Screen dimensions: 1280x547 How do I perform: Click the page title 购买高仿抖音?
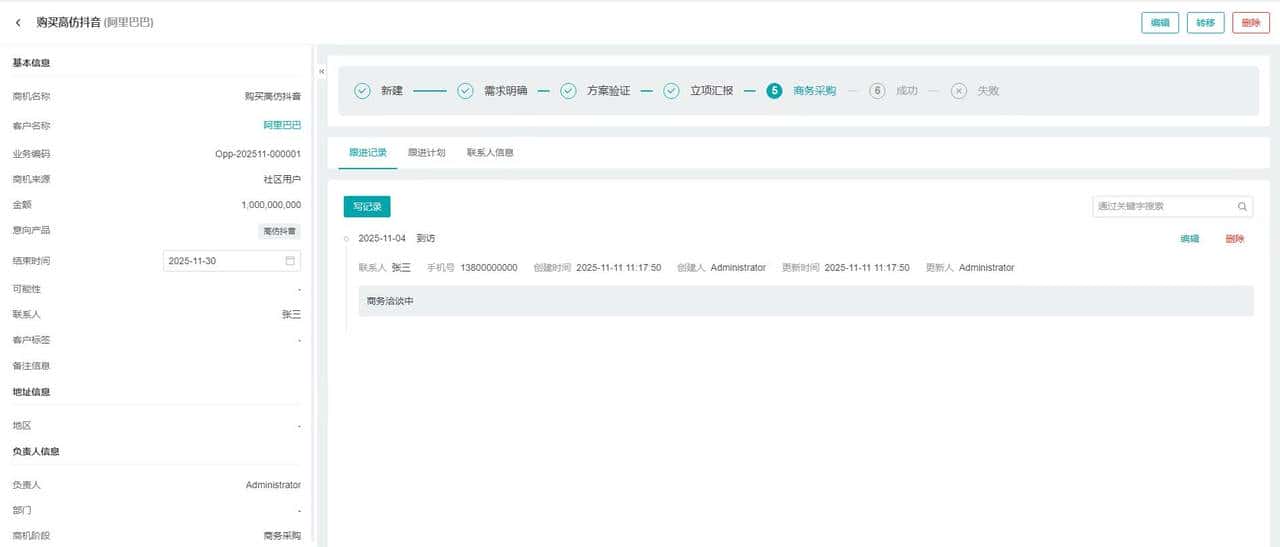69,22
